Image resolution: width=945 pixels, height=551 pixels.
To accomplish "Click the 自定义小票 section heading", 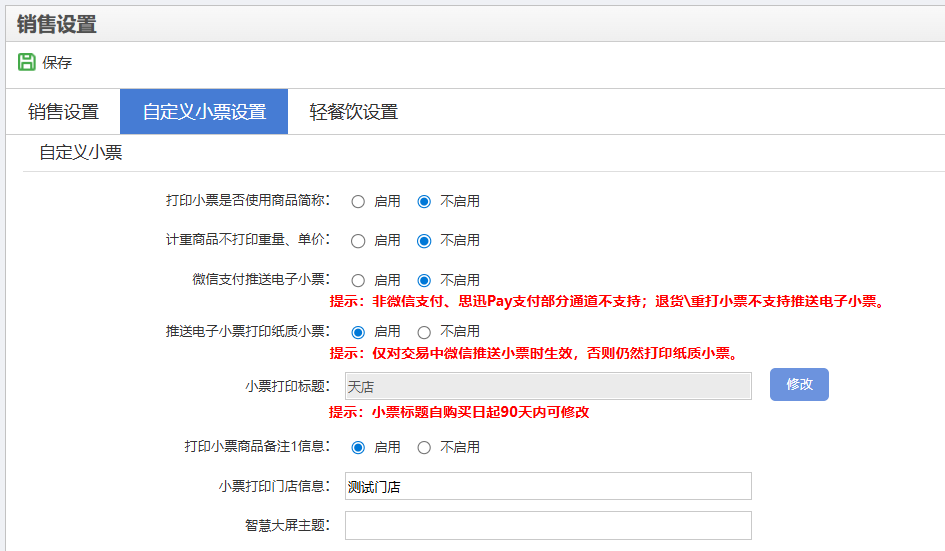I will [81, 154].
